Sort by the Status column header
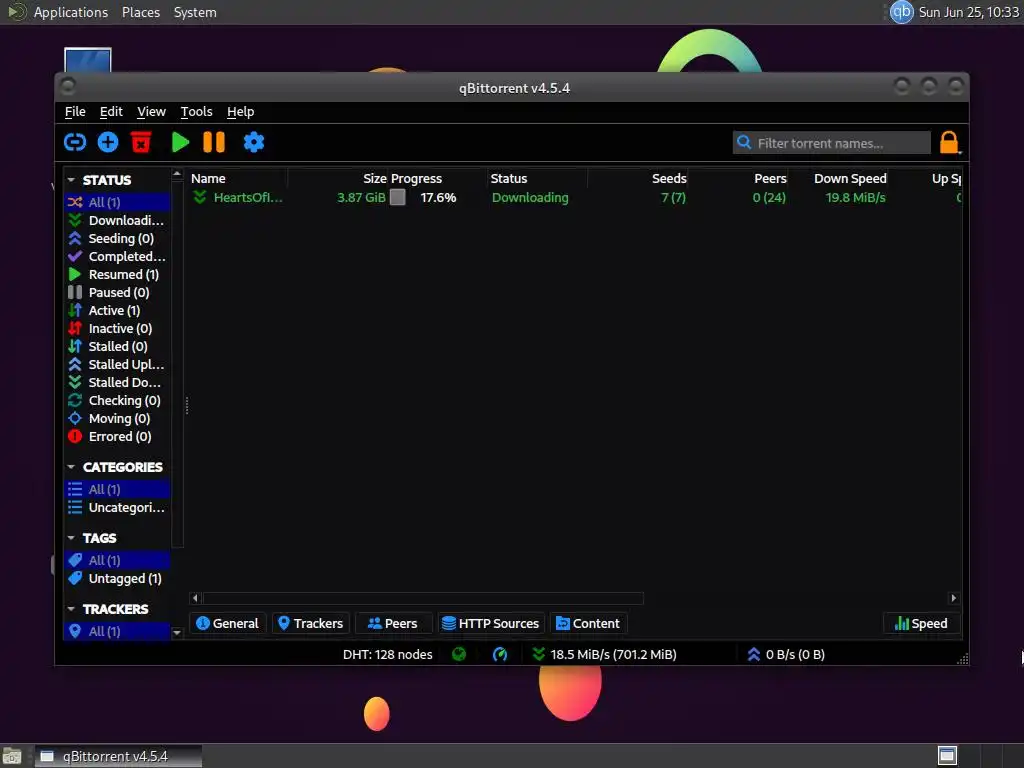Screen dimensions: 1024x768 pyautogui.click(x=537, y=178)
